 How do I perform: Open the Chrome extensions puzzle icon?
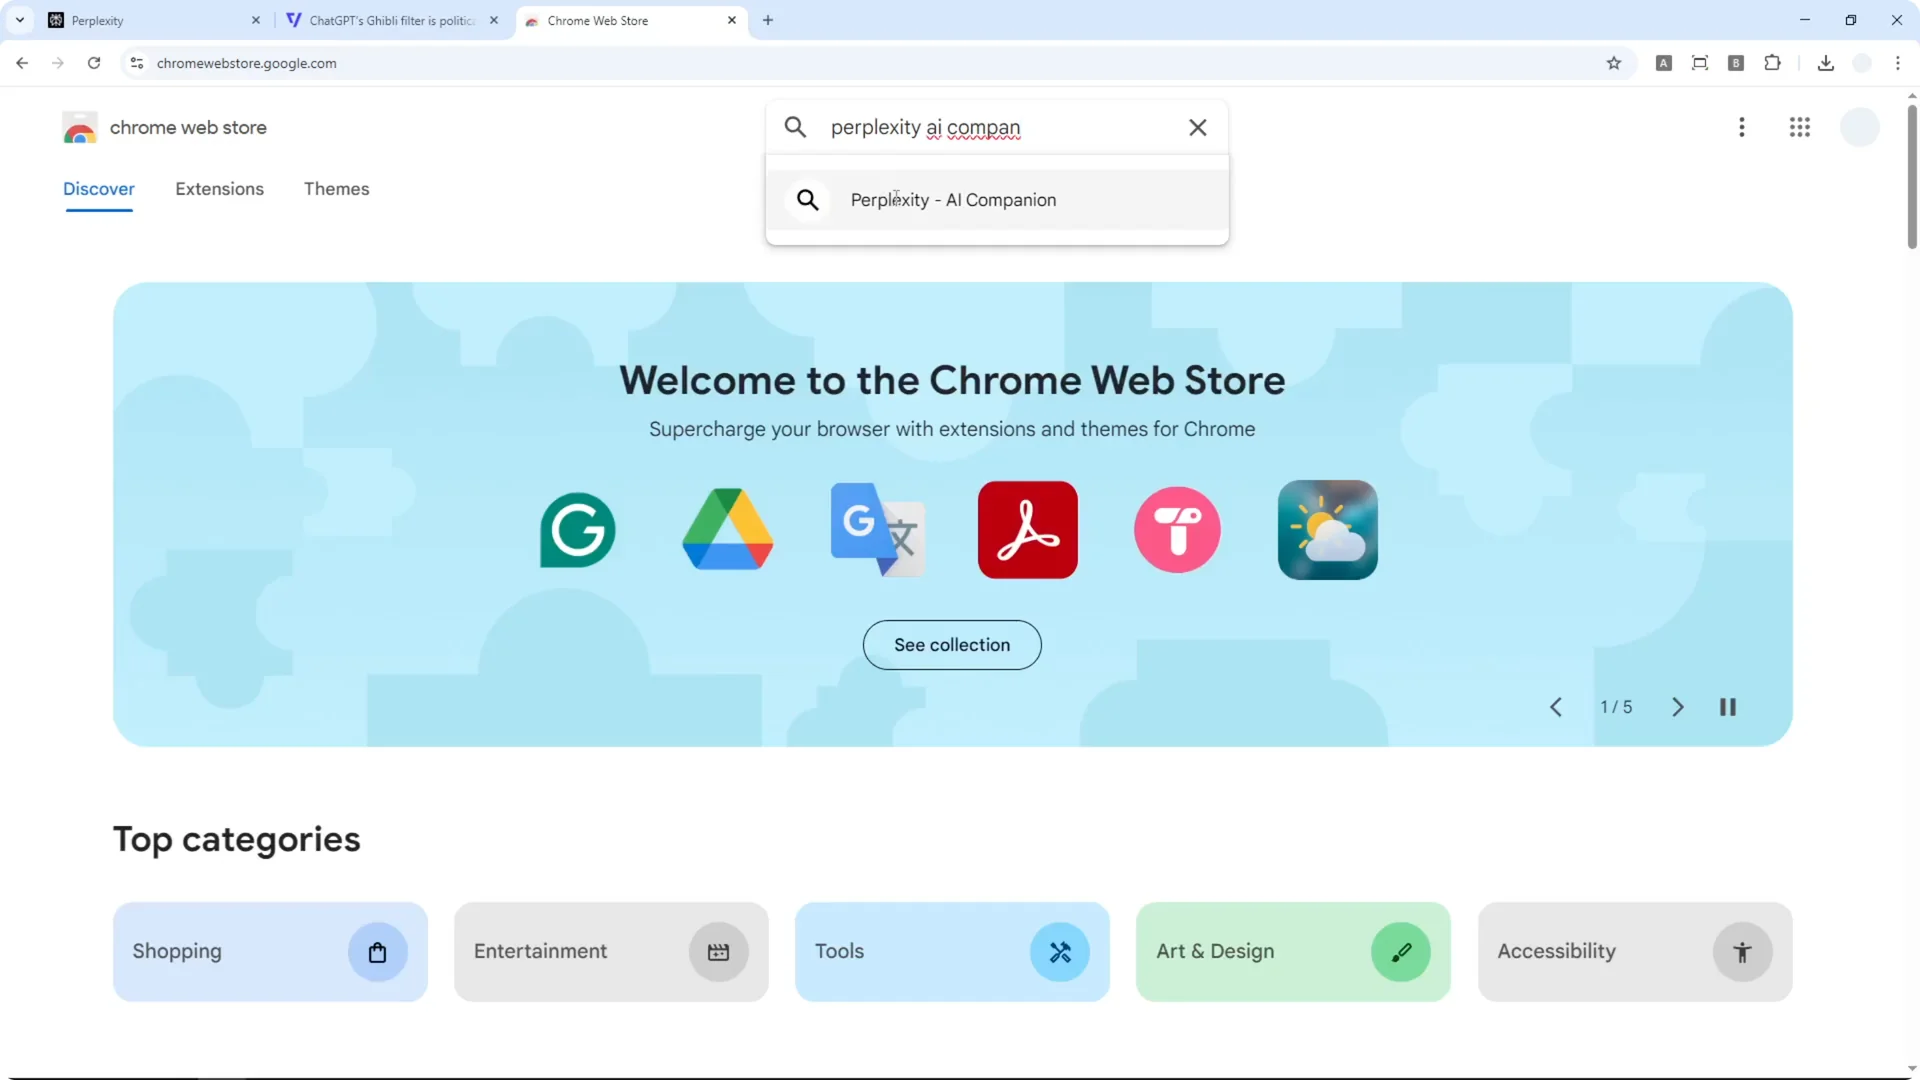(x=1772, y=63)
